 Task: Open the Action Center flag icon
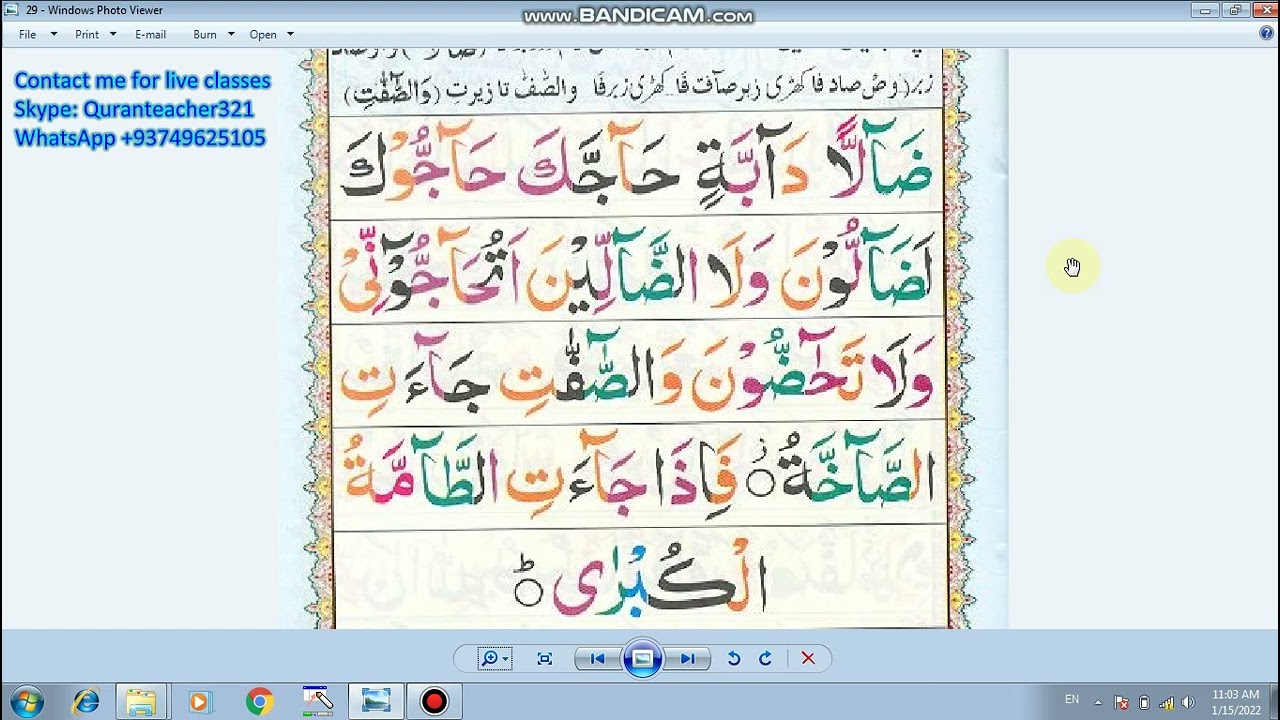(x=1122, y=702)
